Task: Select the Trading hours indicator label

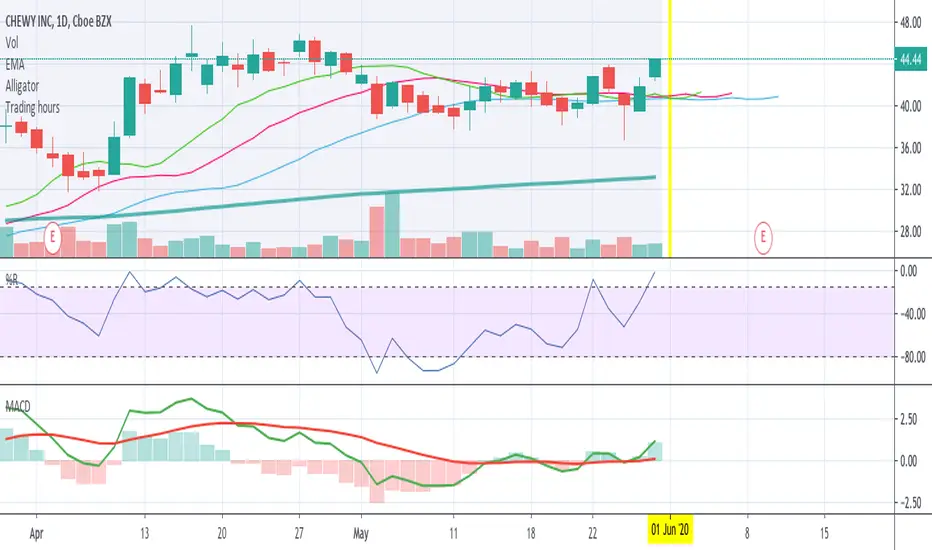Action: pyautogui.click(x=33, y=108)
